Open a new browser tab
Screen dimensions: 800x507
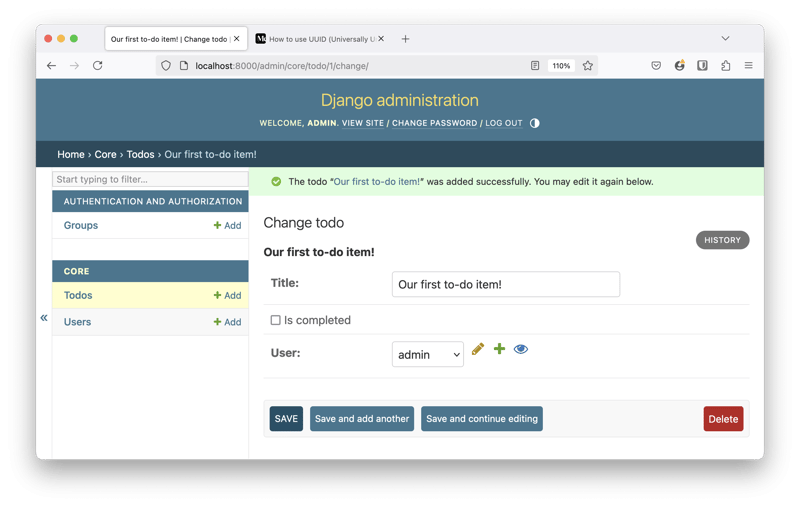pos(405,39)
